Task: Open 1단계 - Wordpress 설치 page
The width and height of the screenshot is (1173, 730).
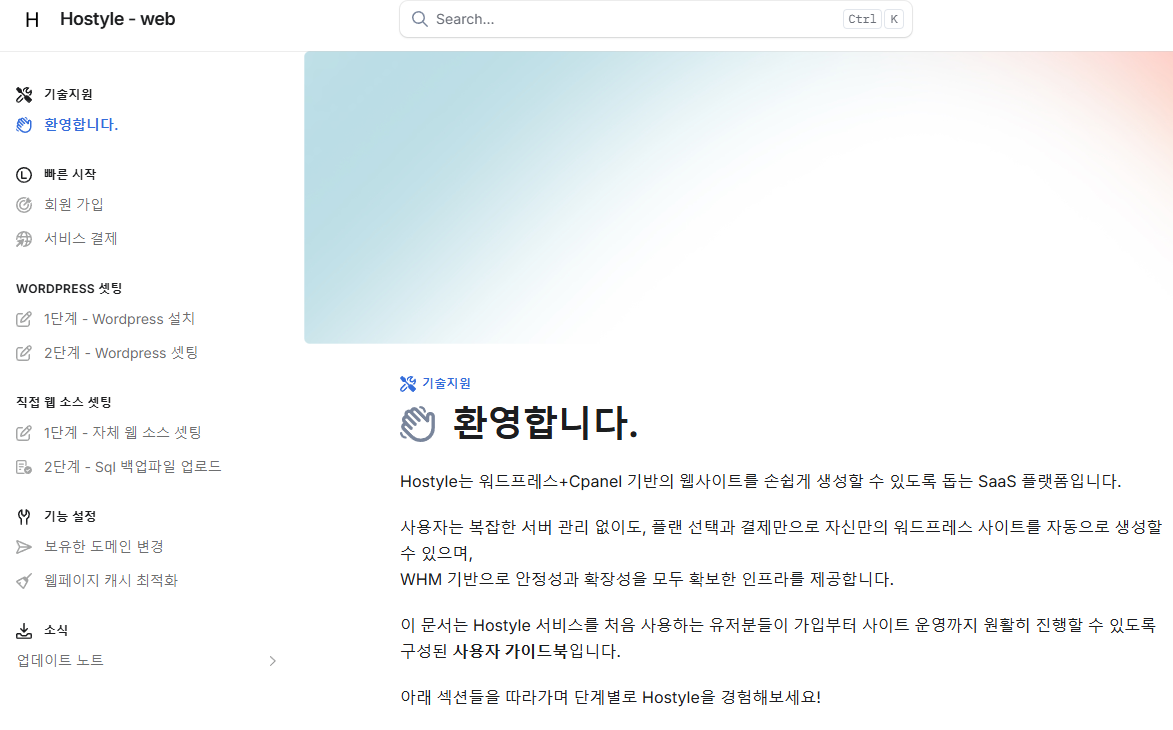Action: 119,319
